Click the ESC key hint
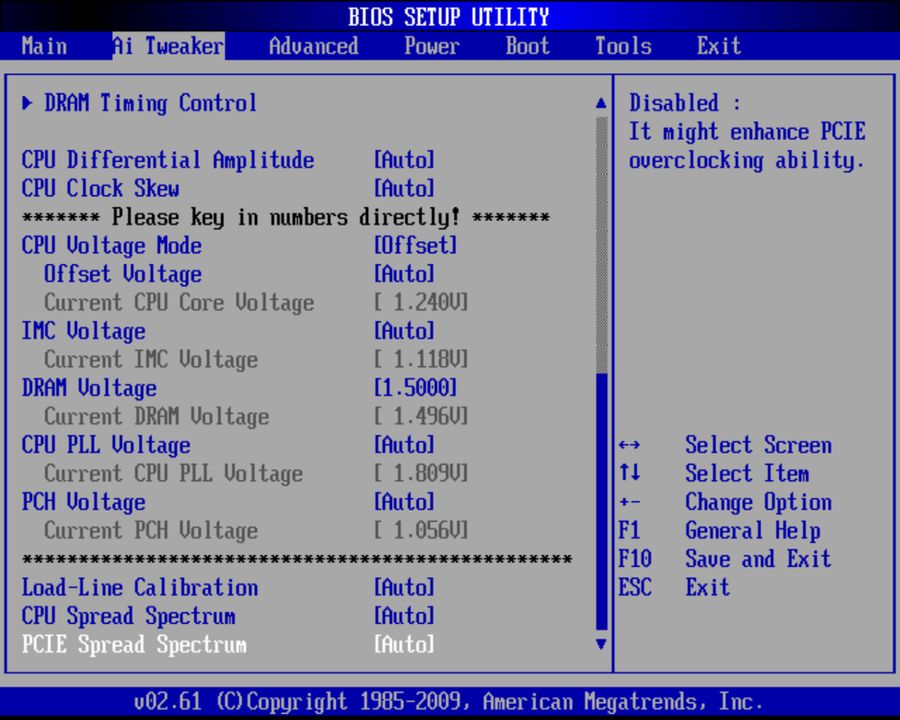This screenshot has height=720, width=900. click(x=635, y=587)
